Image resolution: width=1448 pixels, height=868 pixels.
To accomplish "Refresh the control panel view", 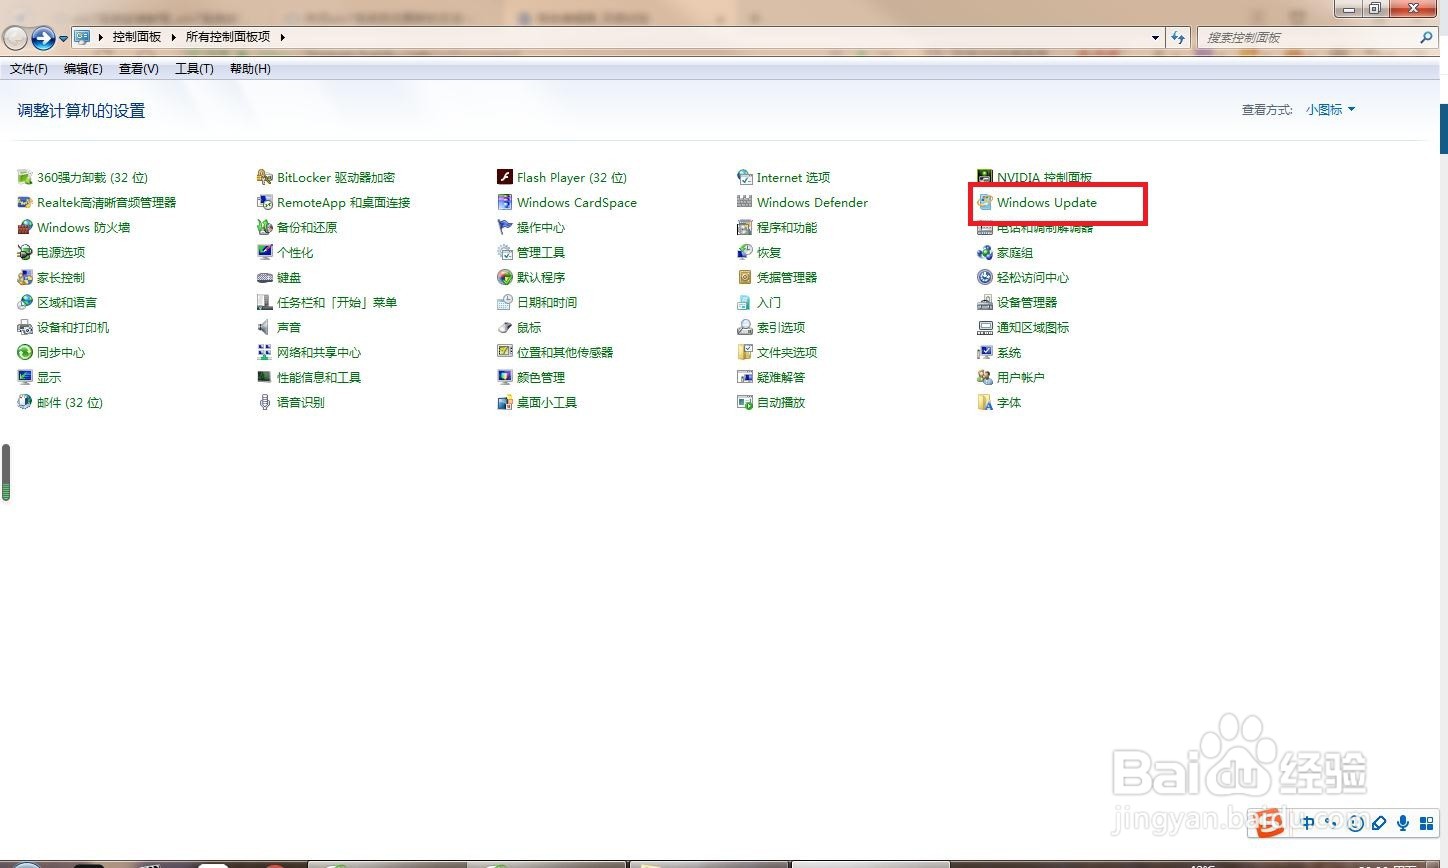I will click(x=1178, y=37).
